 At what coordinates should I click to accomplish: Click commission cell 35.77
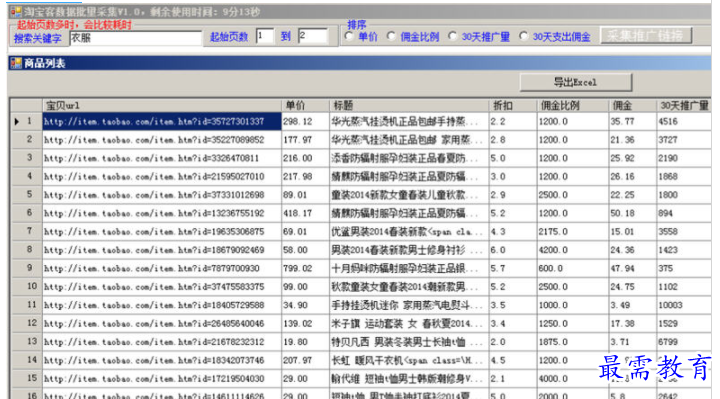632,122
